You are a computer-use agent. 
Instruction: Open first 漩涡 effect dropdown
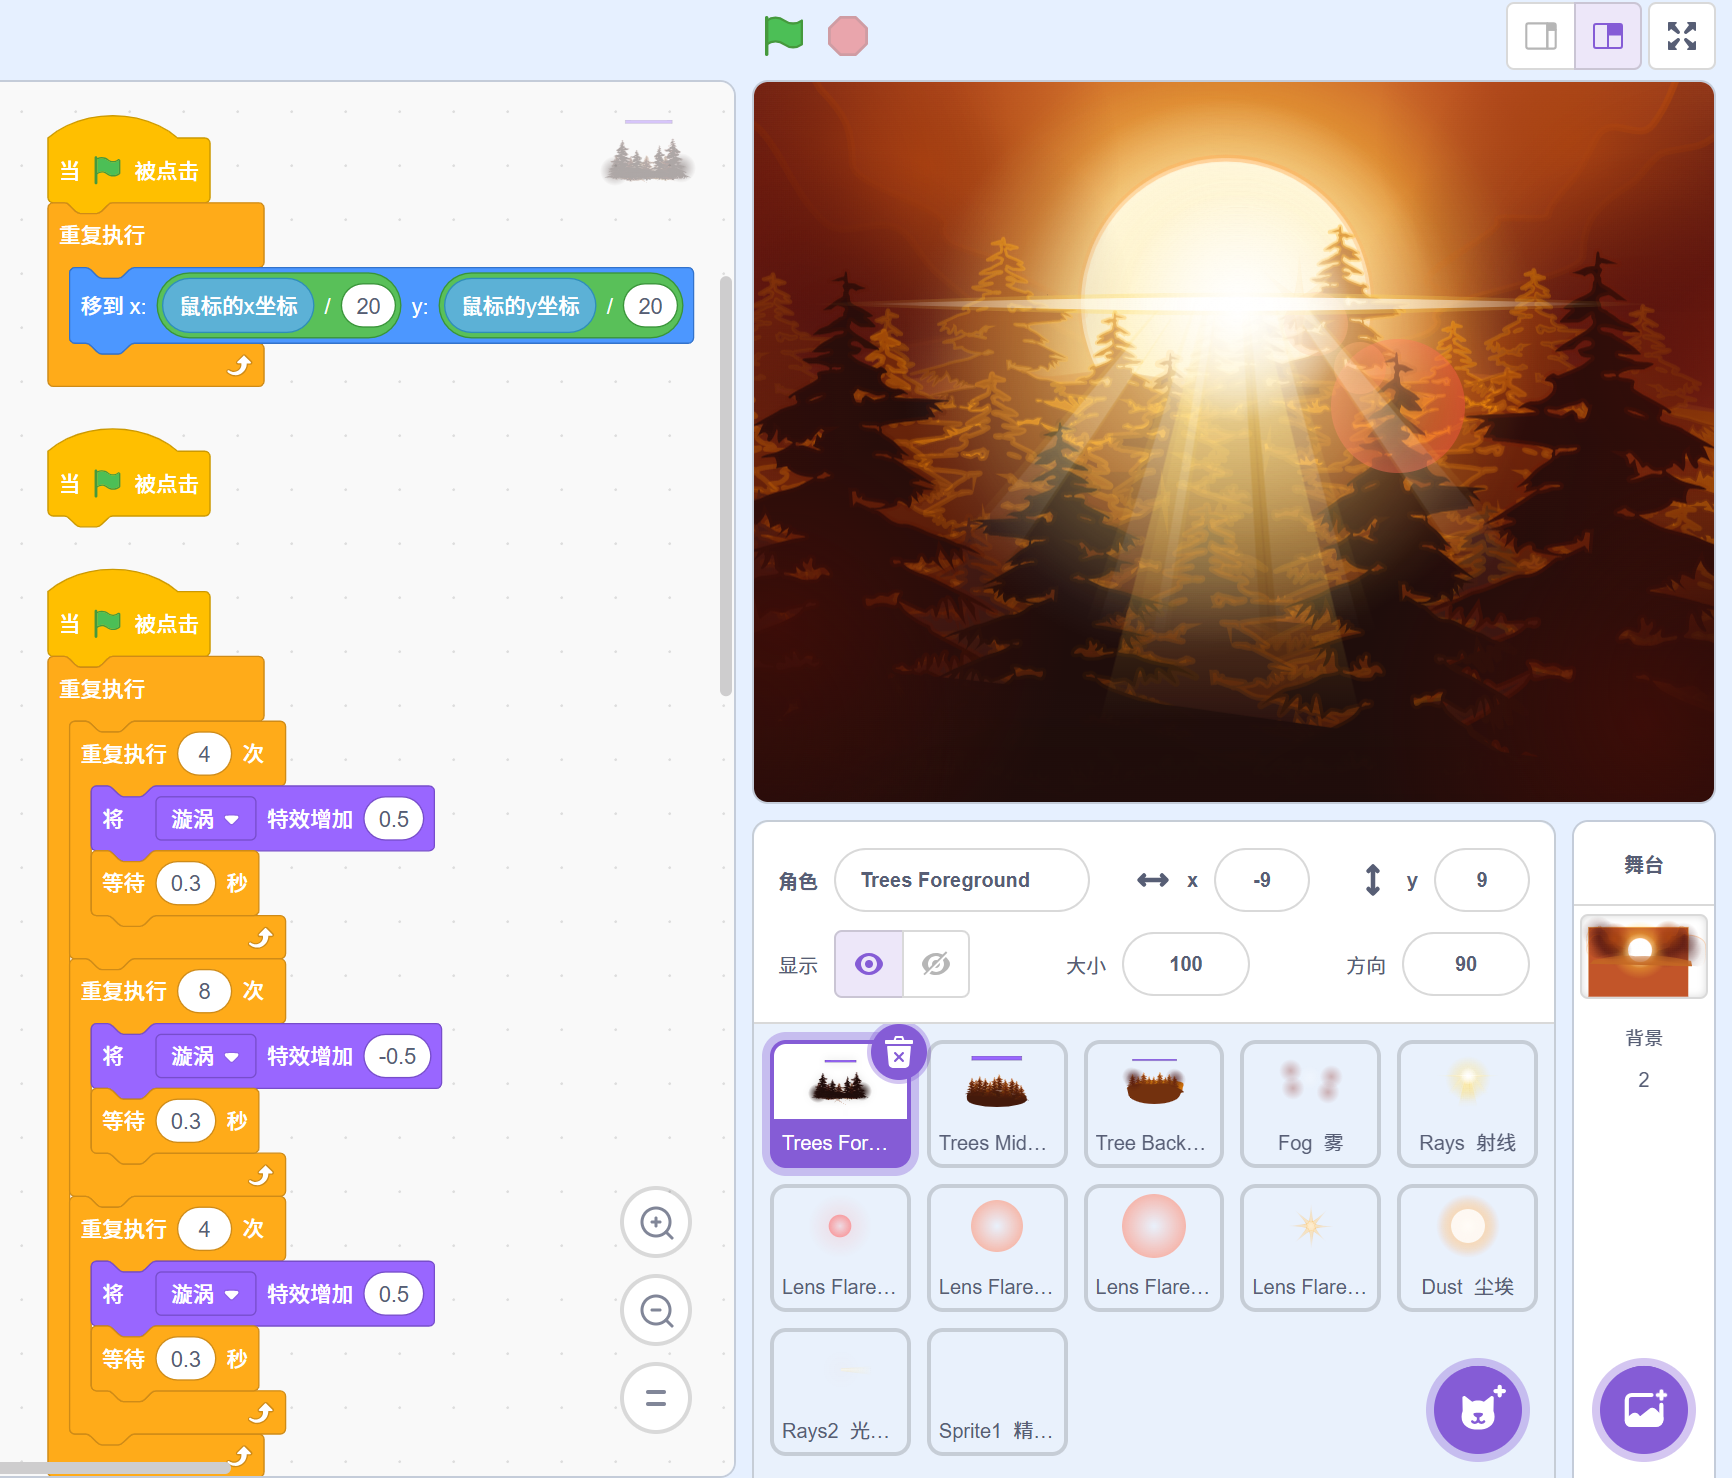205,819
